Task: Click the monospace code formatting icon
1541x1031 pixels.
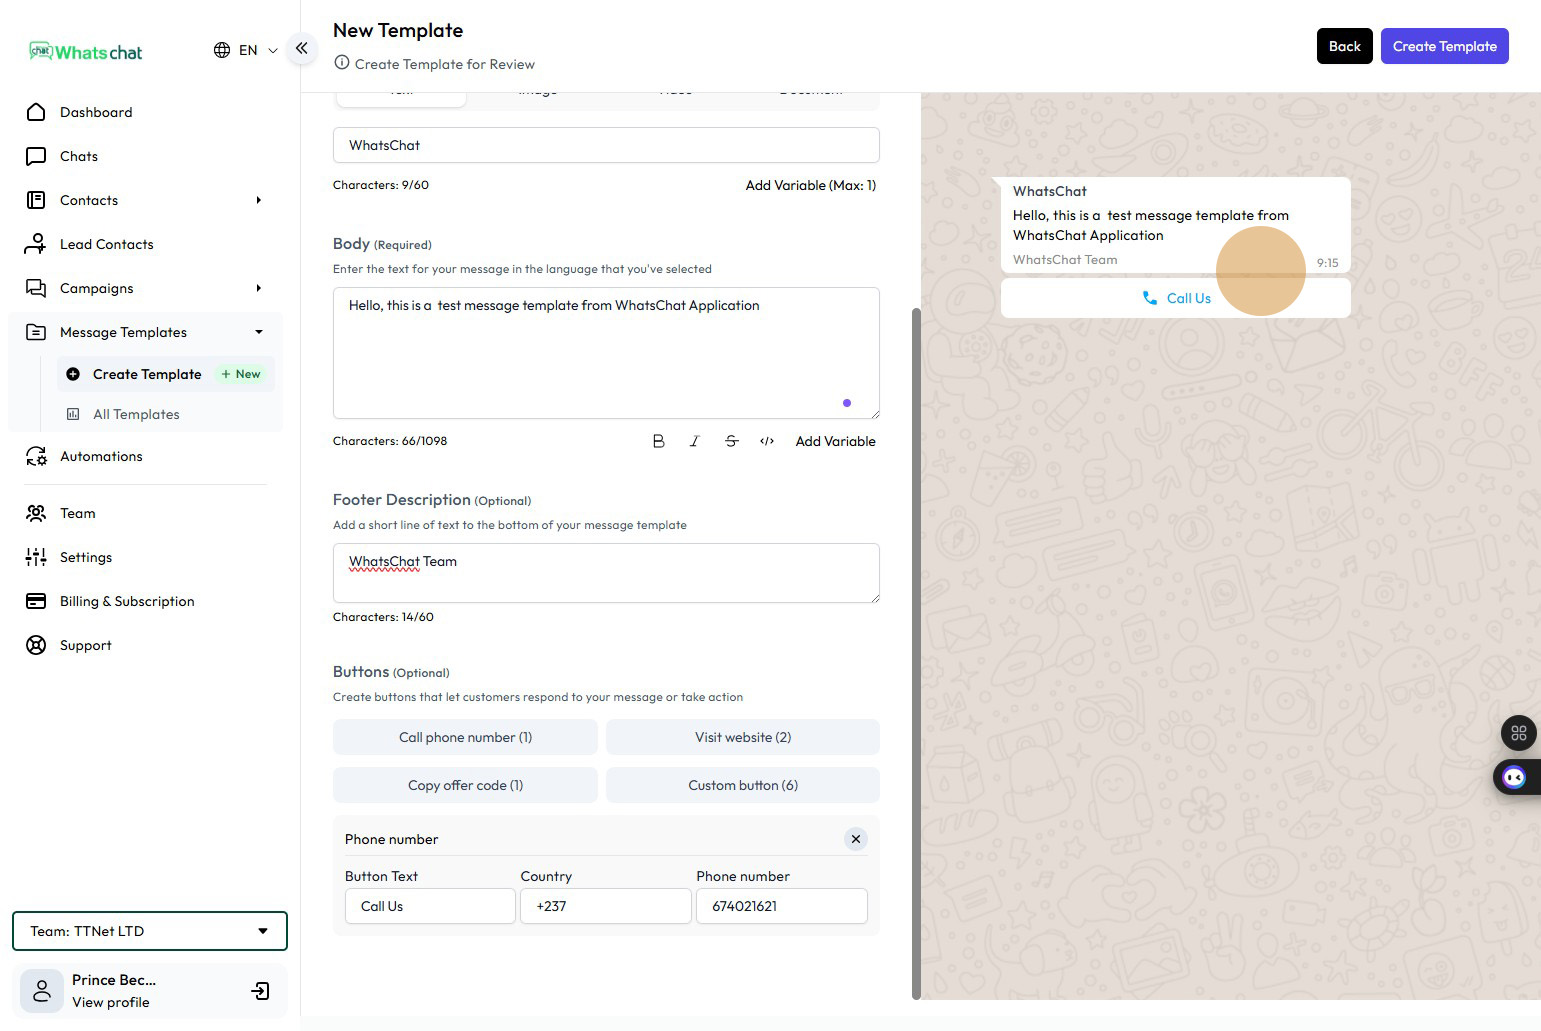Action: coord(767,441)
